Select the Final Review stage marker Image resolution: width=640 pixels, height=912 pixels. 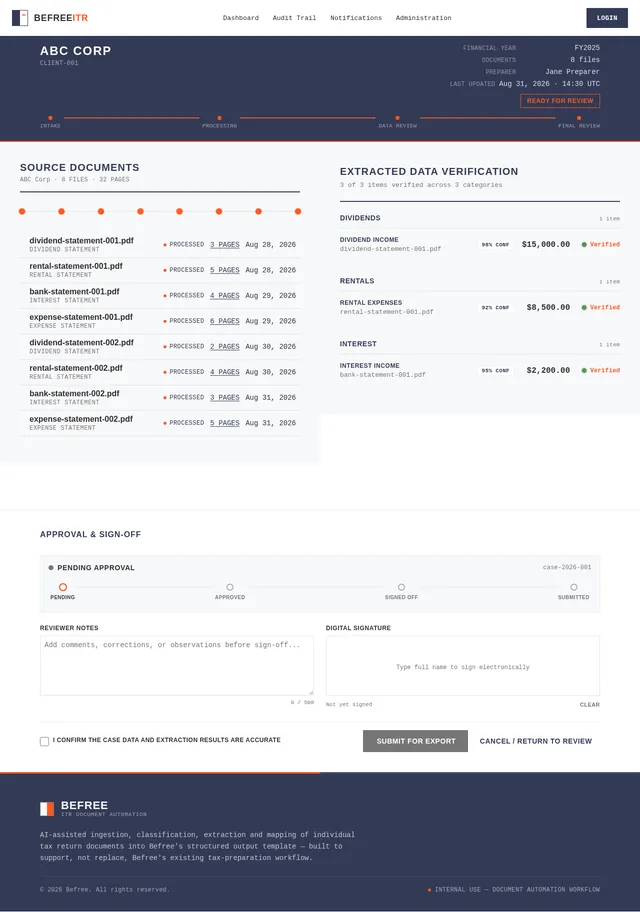[x=579, y=118]
